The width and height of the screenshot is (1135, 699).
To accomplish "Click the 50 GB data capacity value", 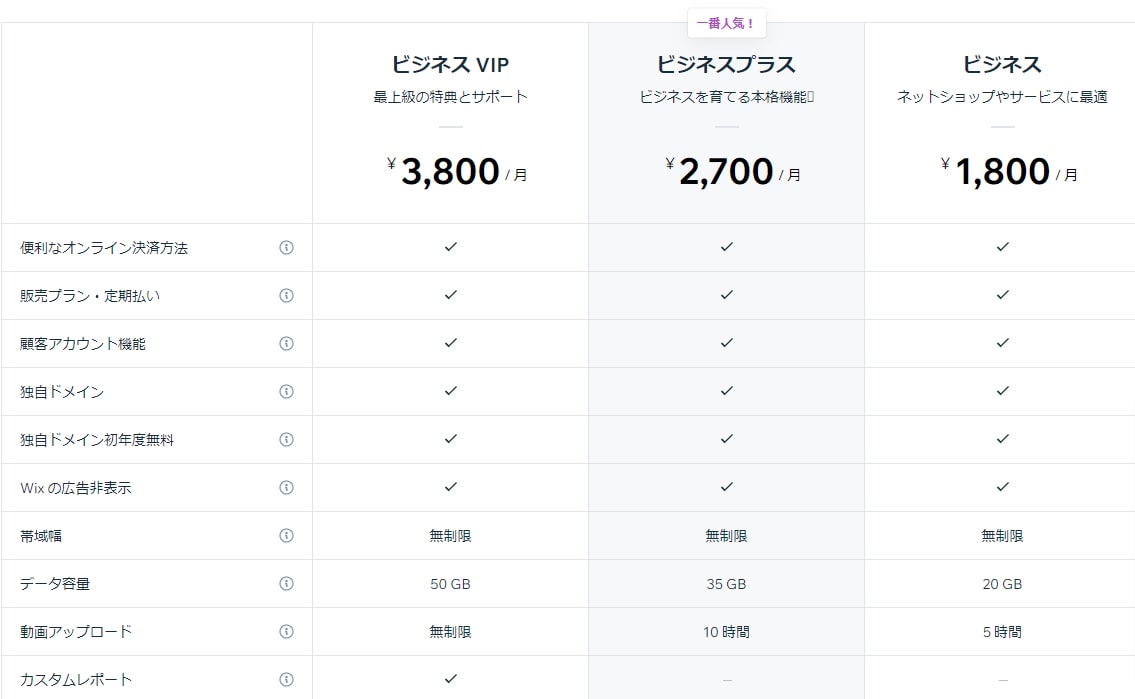I will tap(450, 583).
